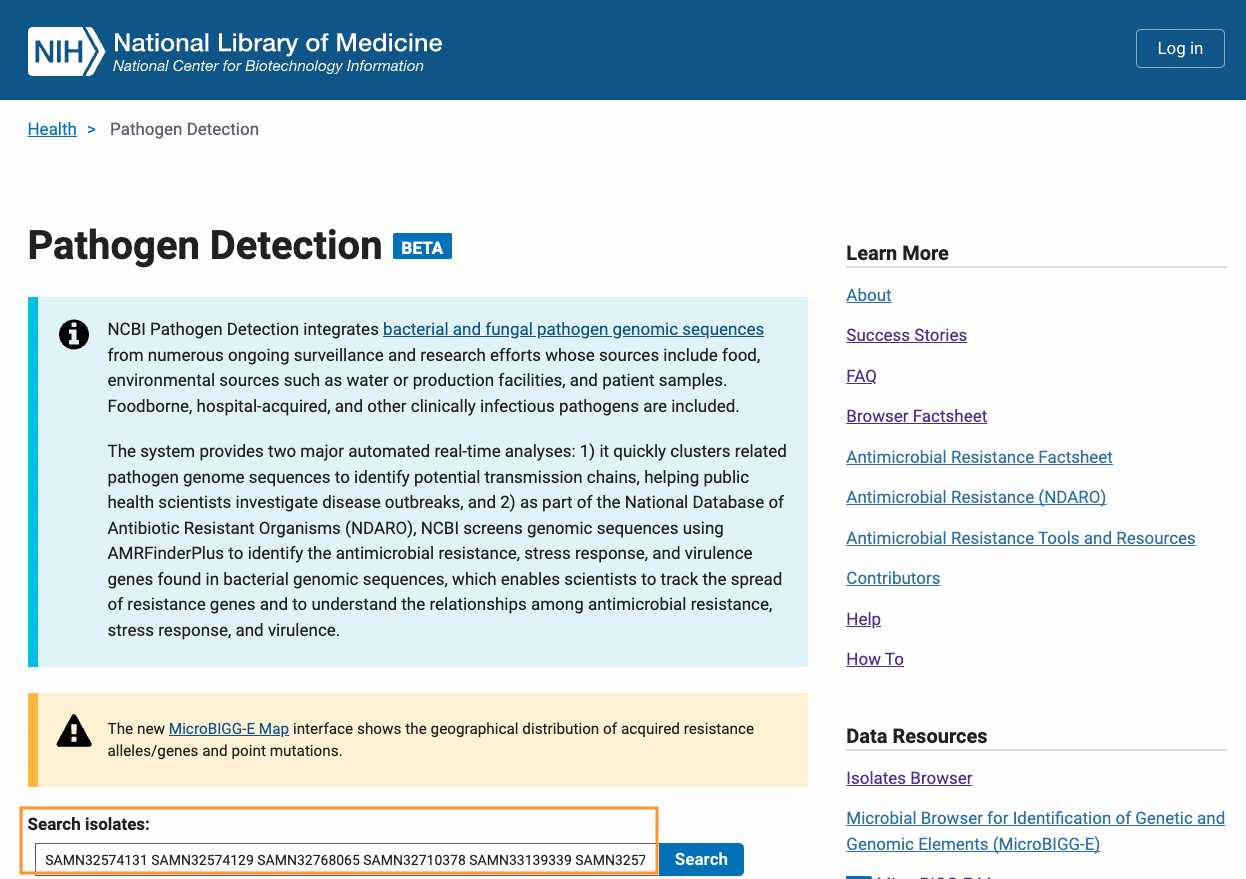Open the Antimicrobial Resistance (NDARO) link
The image size is (1246, 879).
[976, 497]
